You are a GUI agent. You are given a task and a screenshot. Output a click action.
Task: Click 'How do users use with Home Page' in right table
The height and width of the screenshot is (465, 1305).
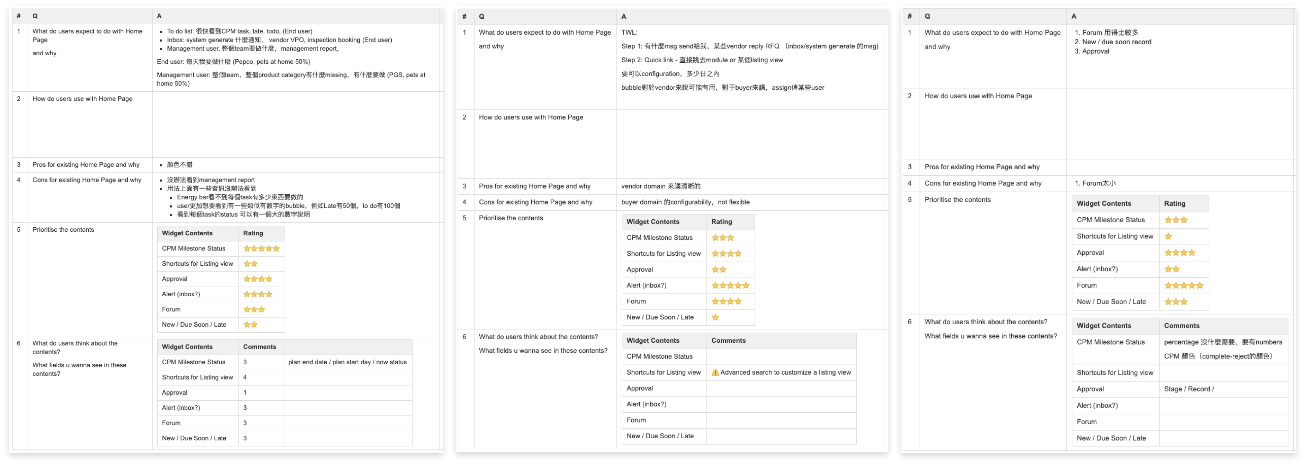click(x=978, y=95)
